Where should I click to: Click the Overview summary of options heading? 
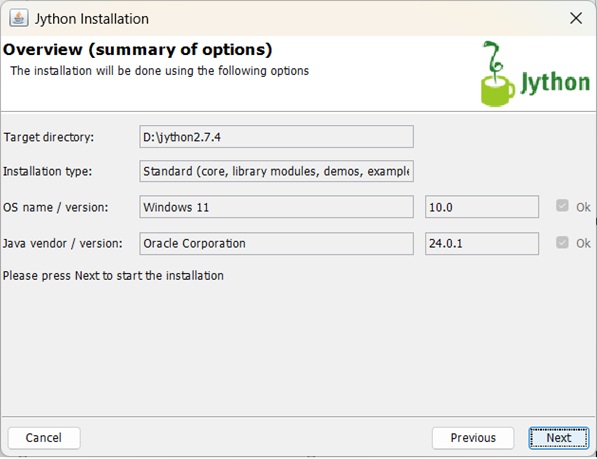[x=137, y=50]
